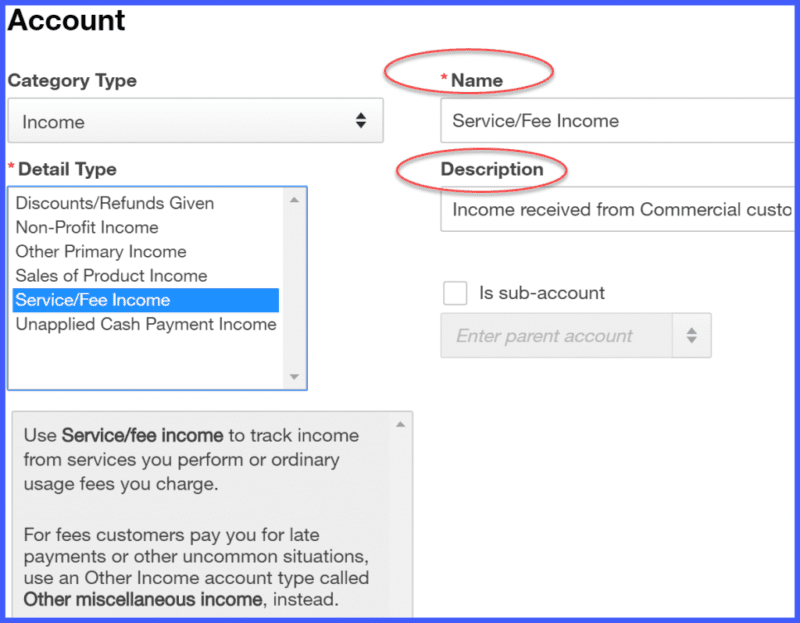Pick Unapplied Cash Payment Income
This screenshot has width=800, height=623.
point(146,324)
